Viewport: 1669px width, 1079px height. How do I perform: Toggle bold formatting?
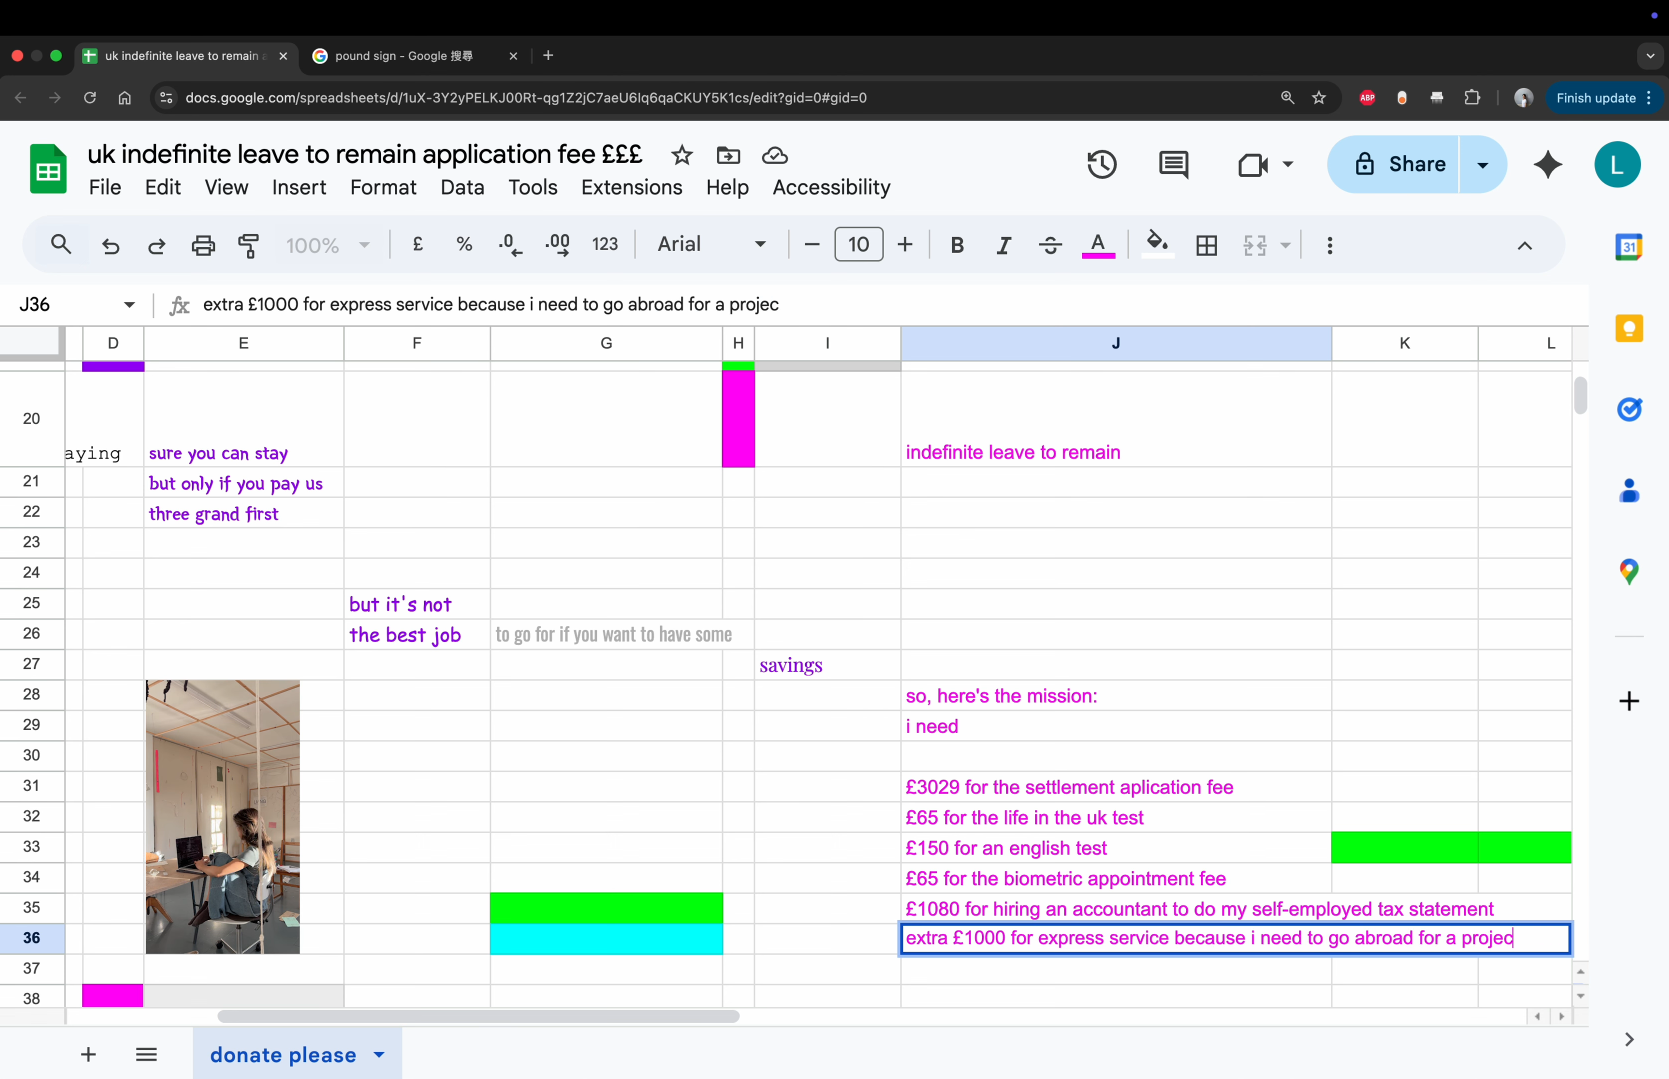click(x=957, y=245)
